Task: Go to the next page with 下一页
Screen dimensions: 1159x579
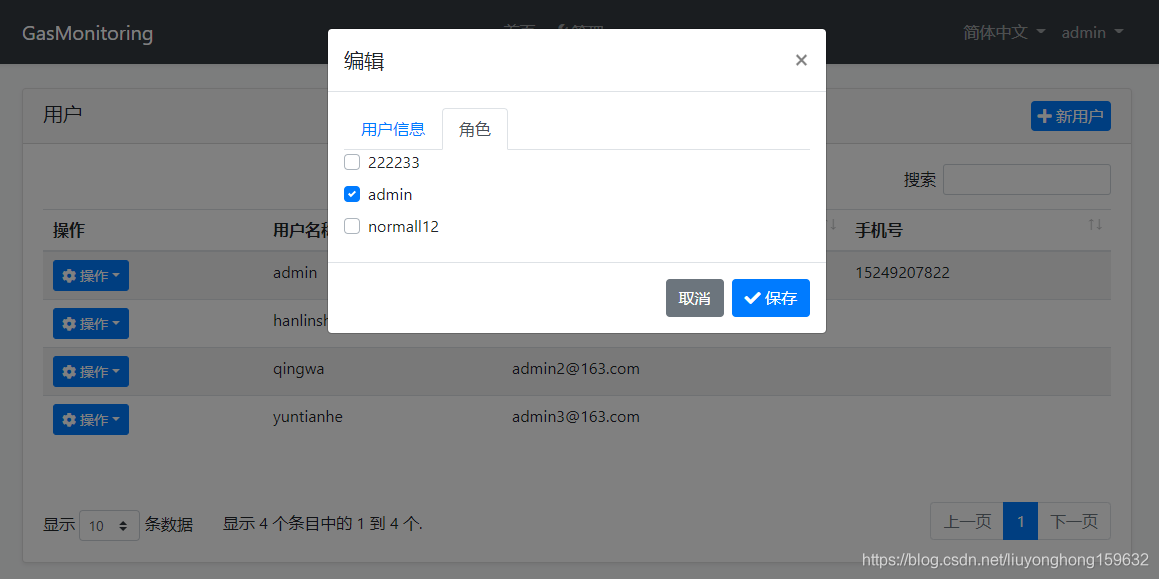Action: (x=1075, y=521)
